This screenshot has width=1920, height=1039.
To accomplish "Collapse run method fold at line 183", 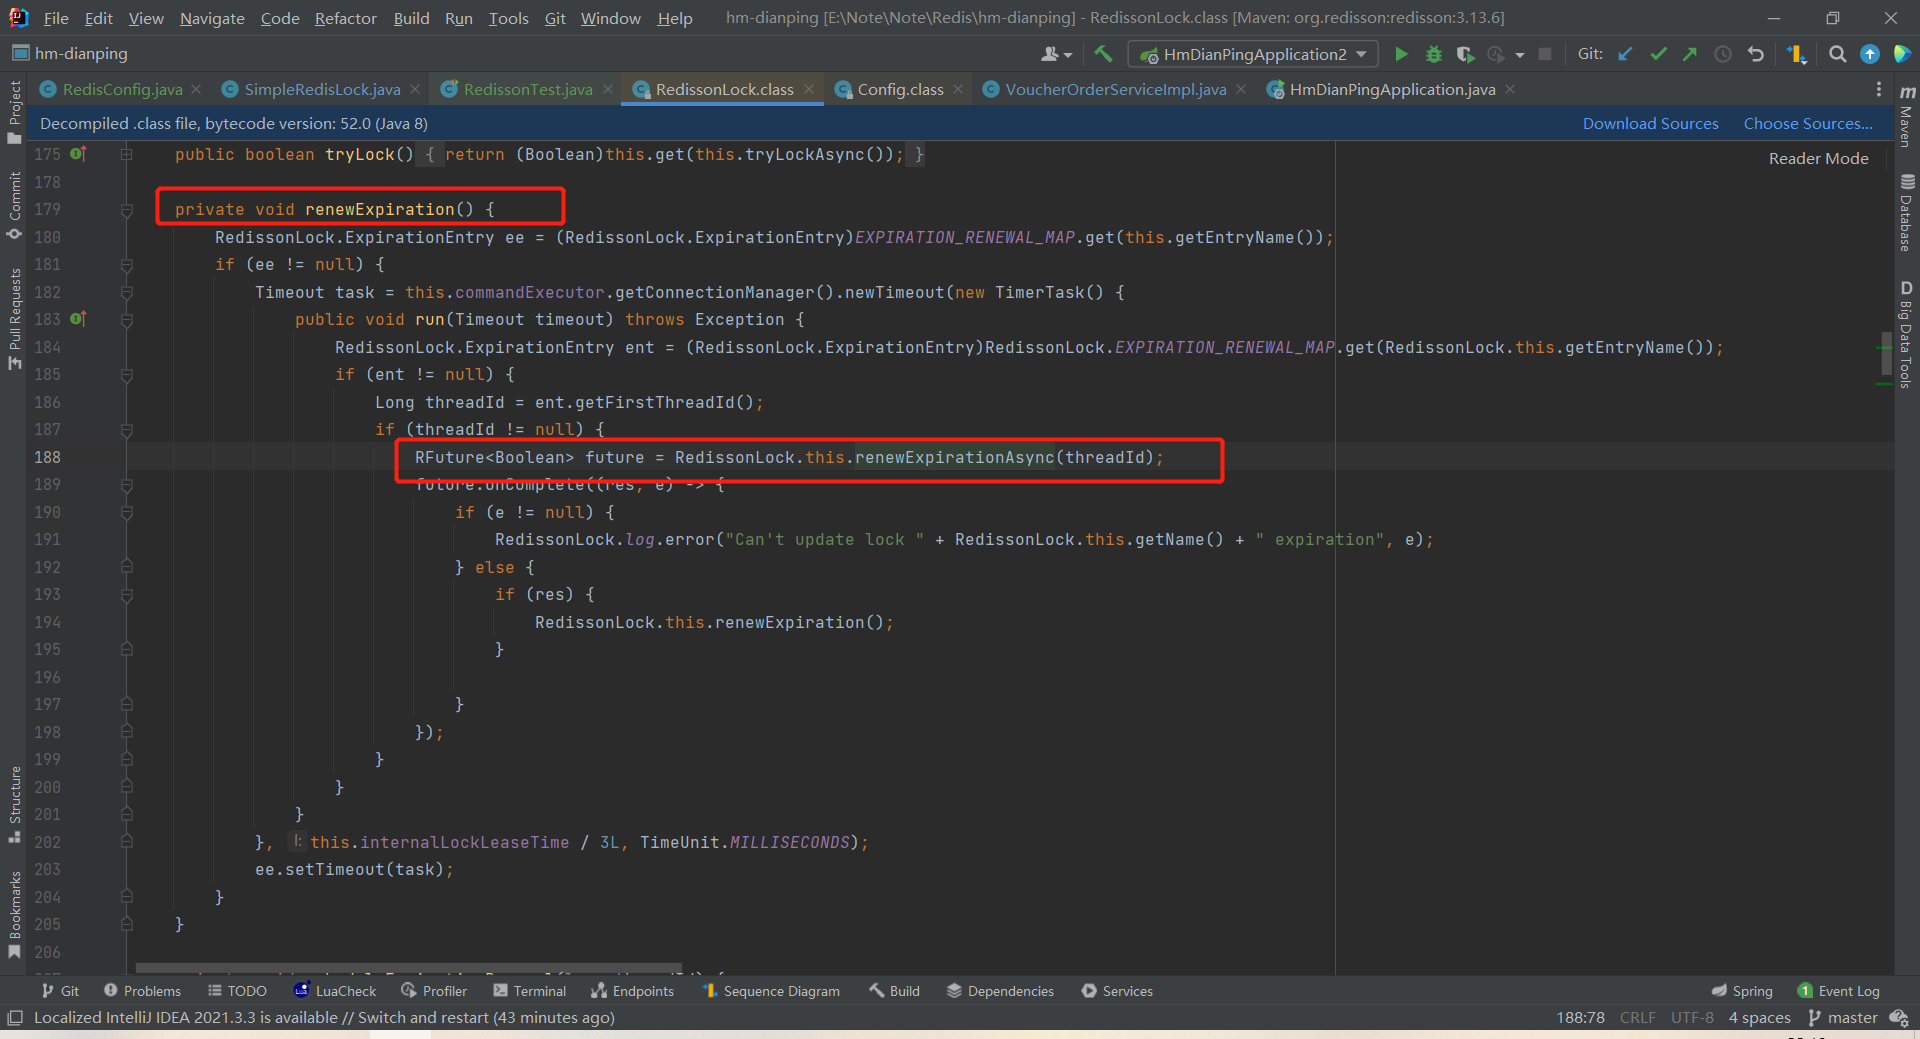I will tap(127, 320).
